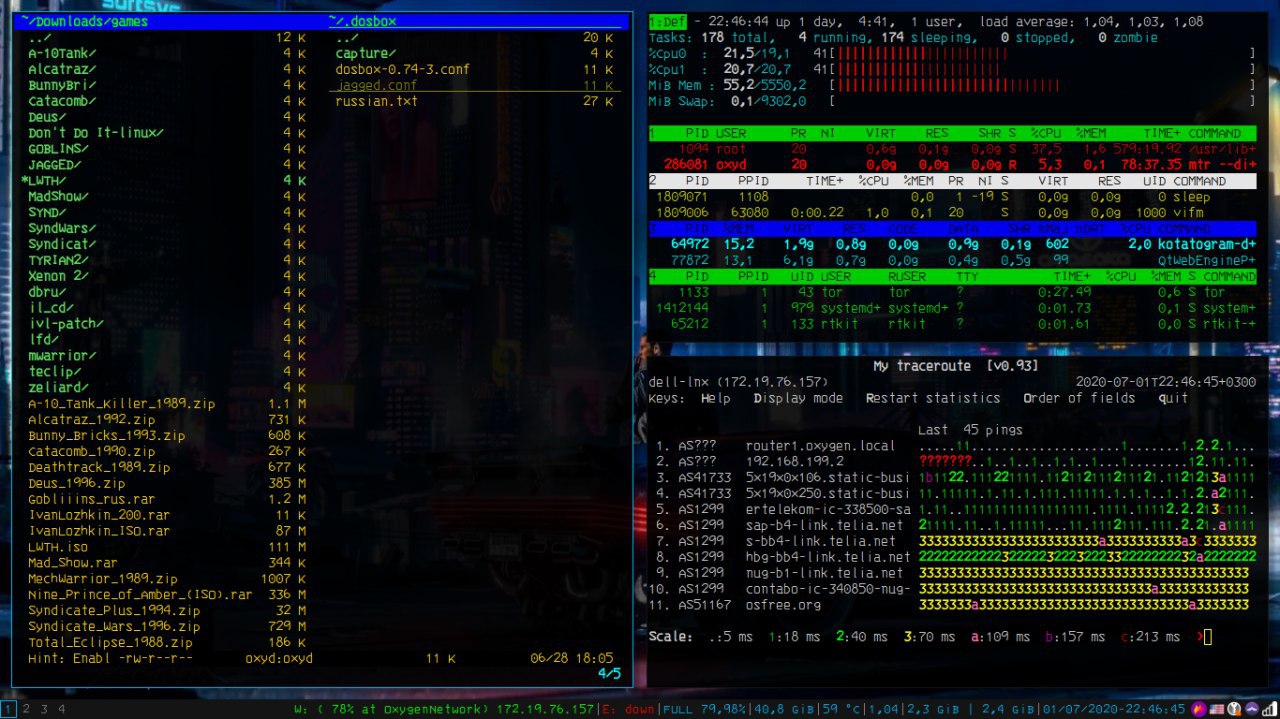Click Display mode in mtr keys
Image resolution: width=1280 pixels, height=719 pixels.
798,398
